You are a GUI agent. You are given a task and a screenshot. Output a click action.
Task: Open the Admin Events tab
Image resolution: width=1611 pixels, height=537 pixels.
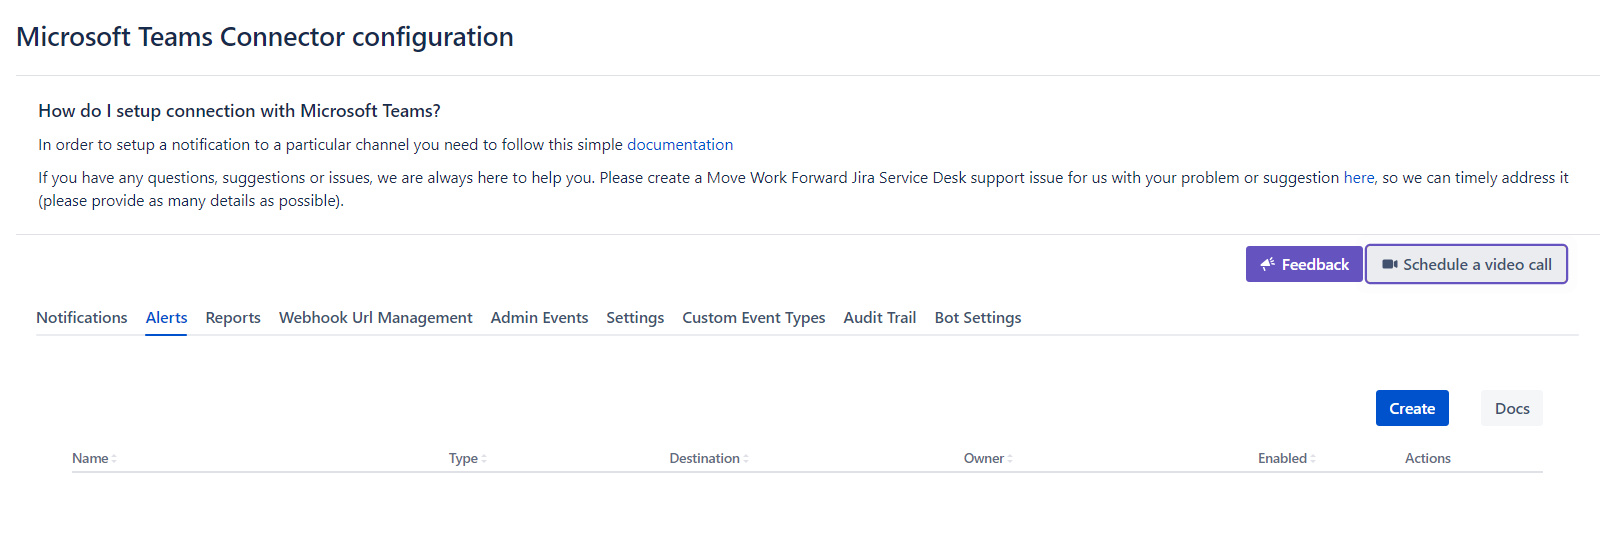click(x=539, y=318)
